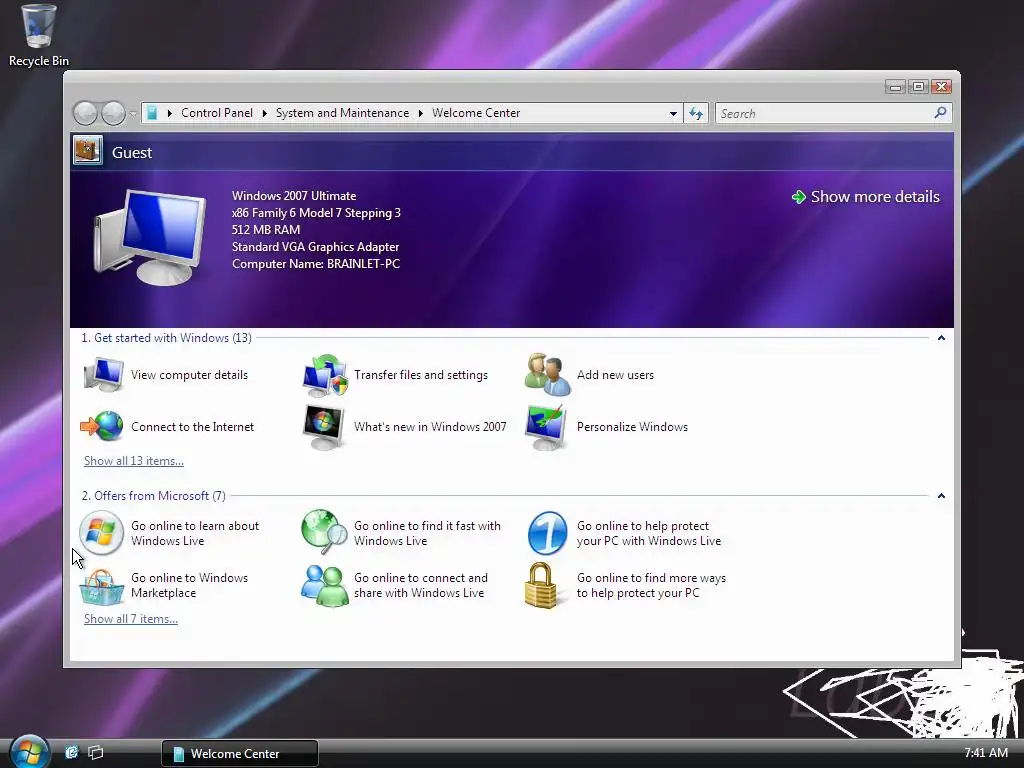Click the Guest user name text
This screenshot has height=768, width=1024.
(132, 152)
